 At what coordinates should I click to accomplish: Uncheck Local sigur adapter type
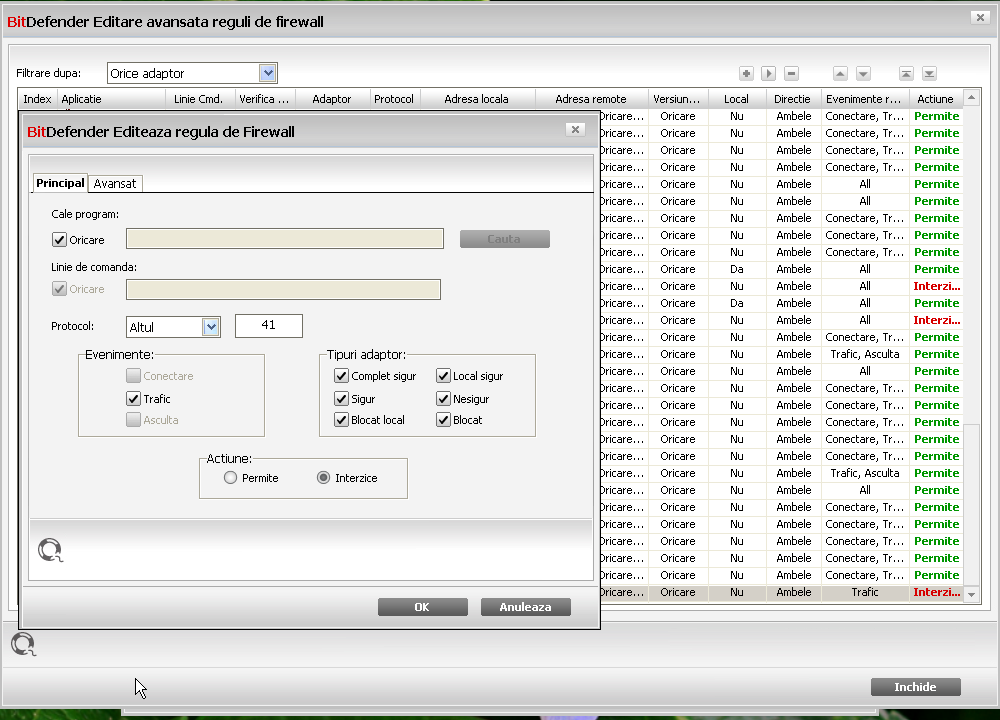[x=443, y=376]
